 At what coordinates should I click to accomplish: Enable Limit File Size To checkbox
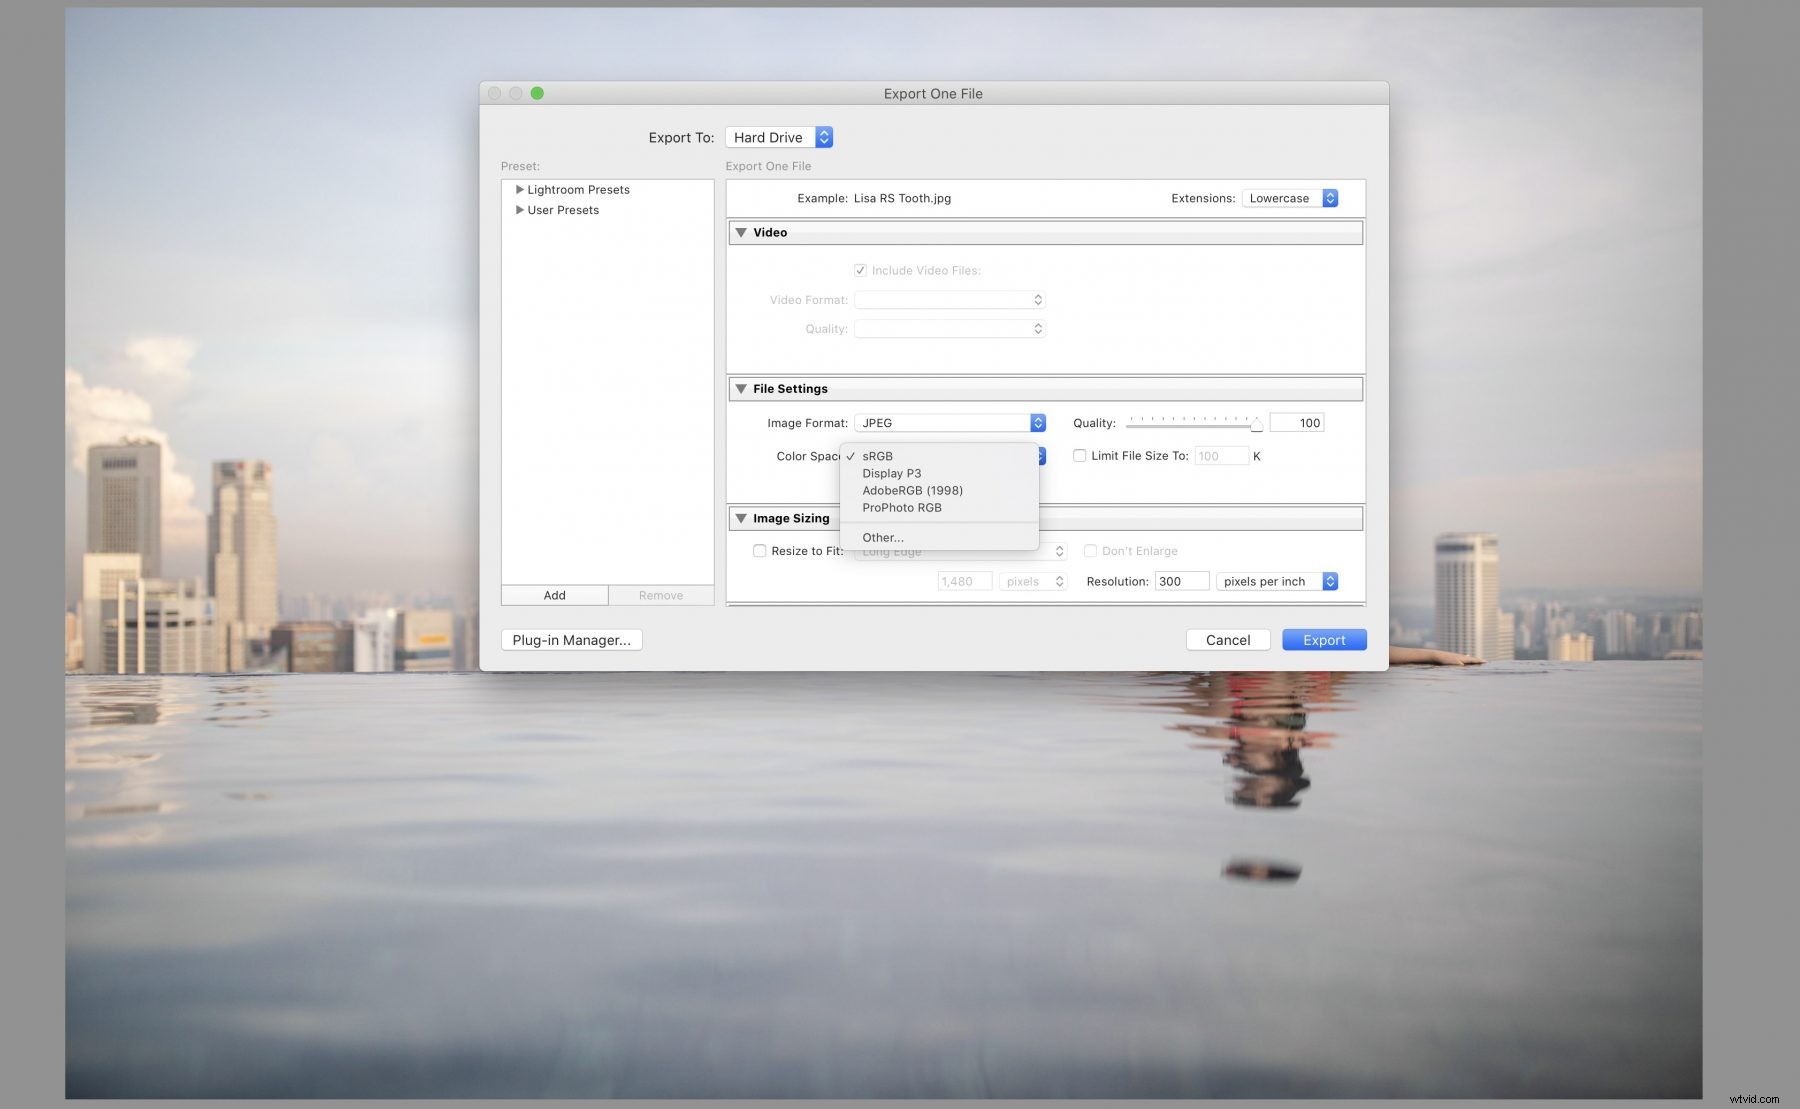[x=1080, y=456]
